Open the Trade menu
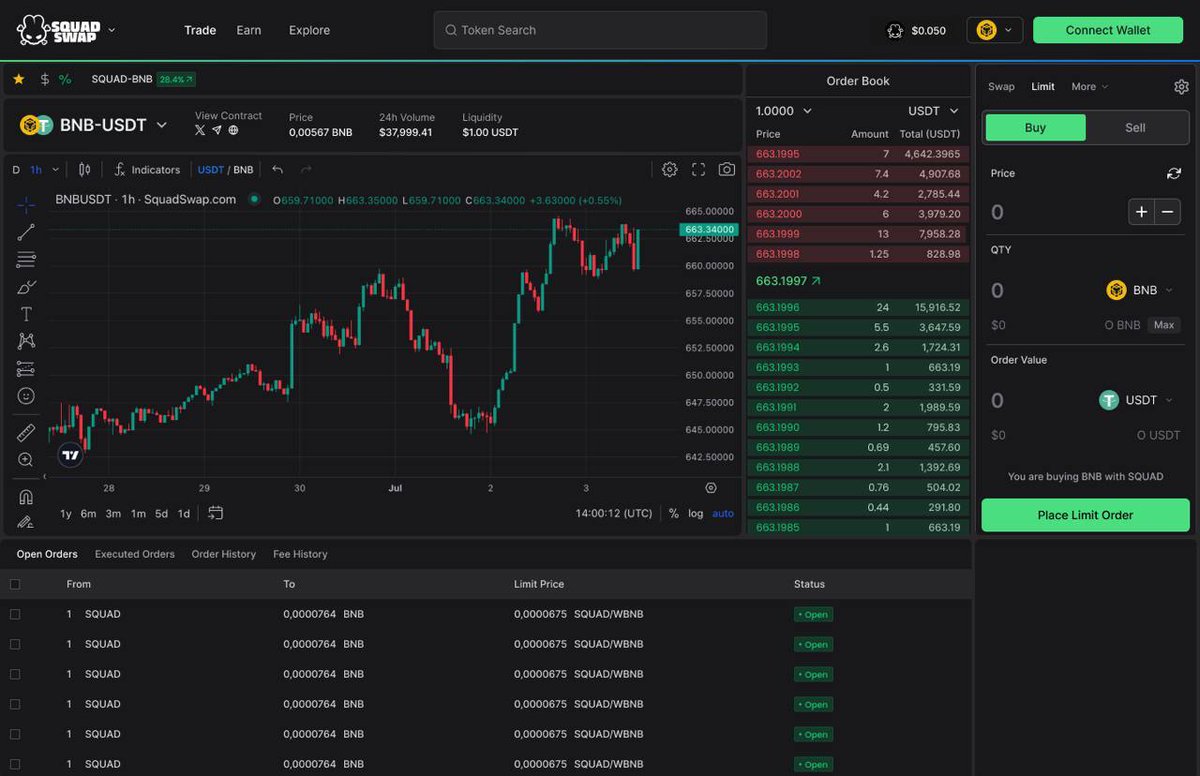Screen dimensions: 1200x776 pyautogui.click(x=200, y=30)
